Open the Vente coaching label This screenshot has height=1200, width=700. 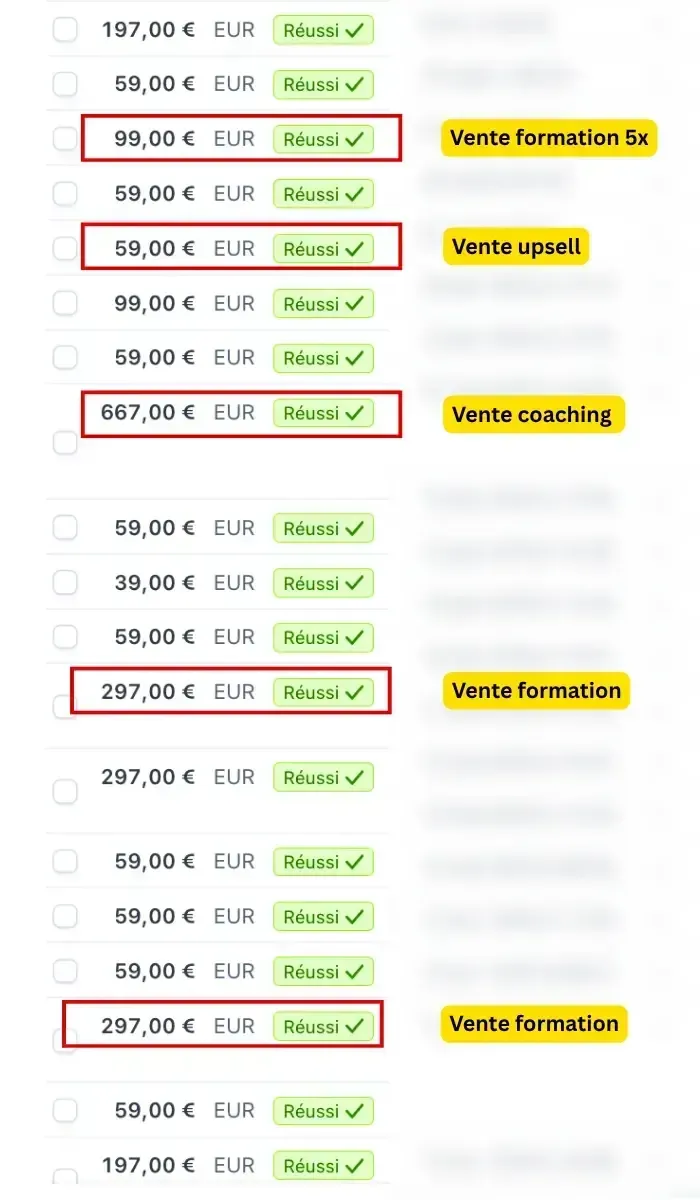pyautogui.click(x=532, y=414)
